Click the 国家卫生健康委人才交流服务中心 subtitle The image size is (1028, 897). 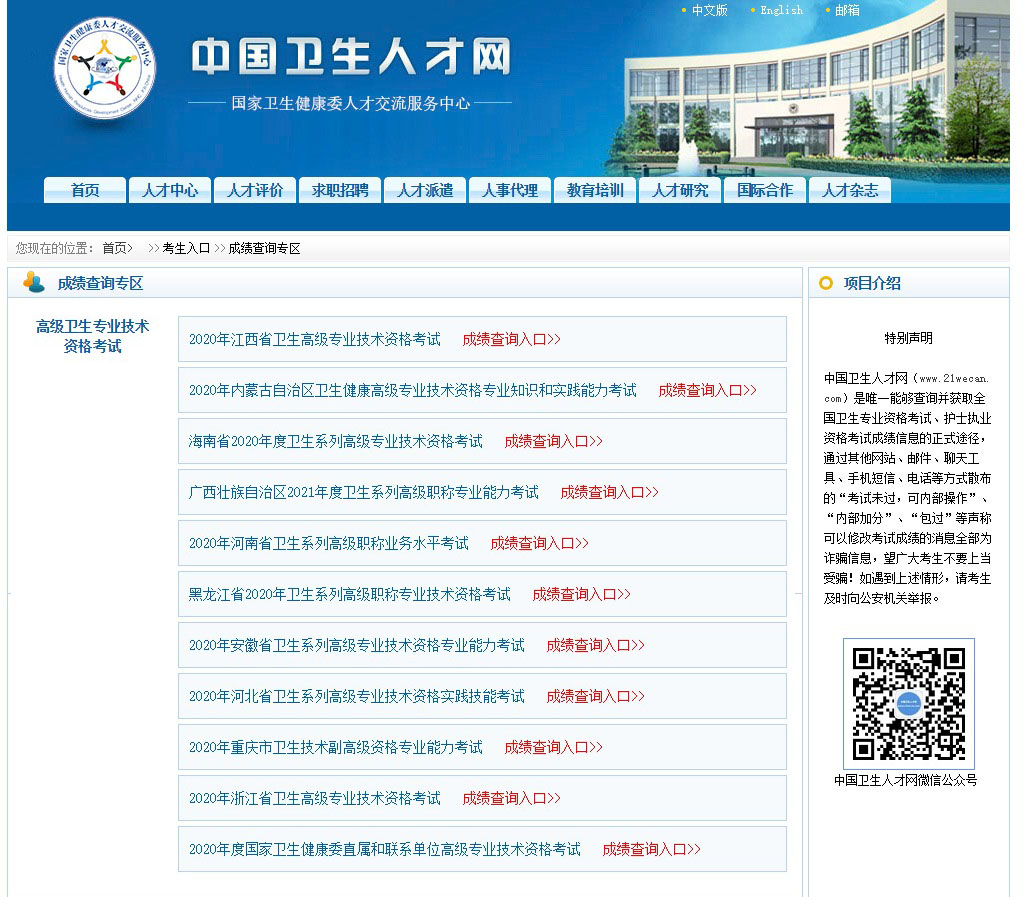(351, 103)
